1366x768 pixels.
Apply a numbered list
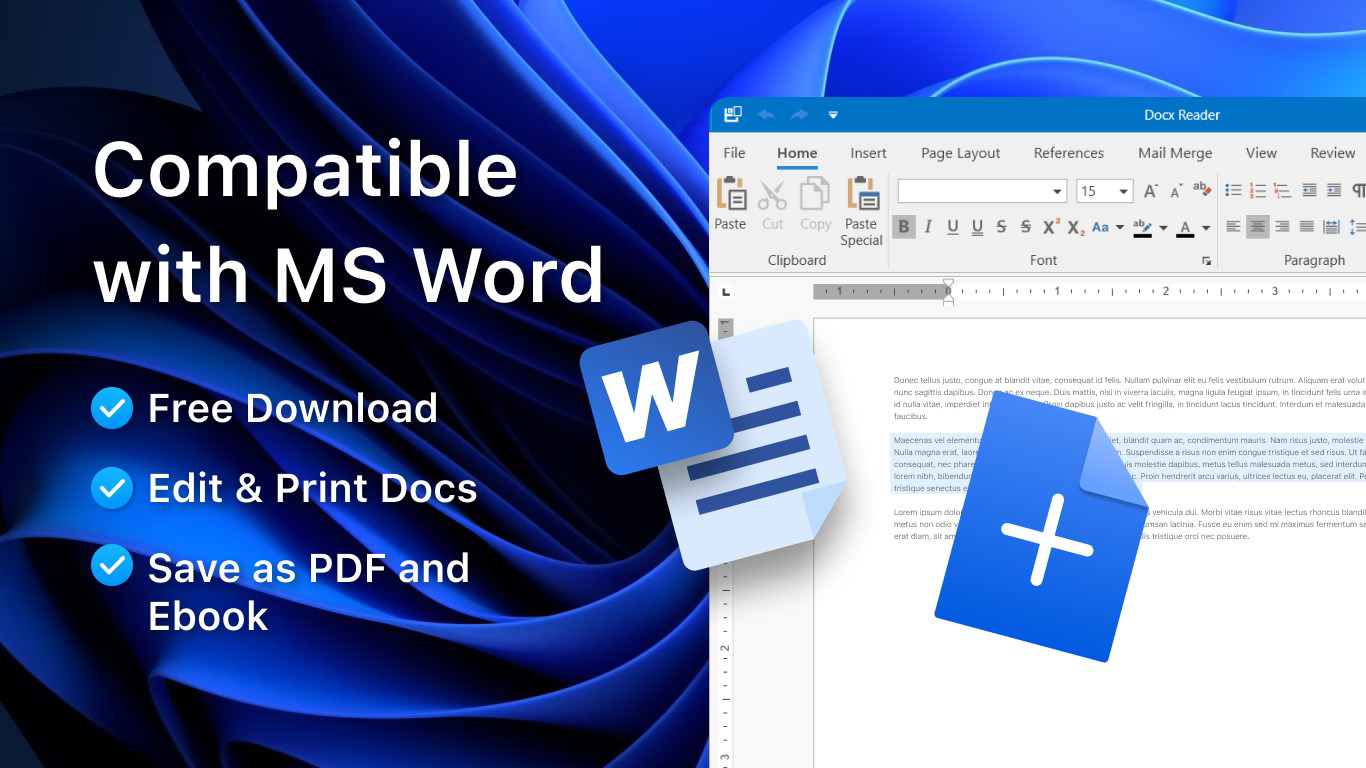tap(1258, 190)
